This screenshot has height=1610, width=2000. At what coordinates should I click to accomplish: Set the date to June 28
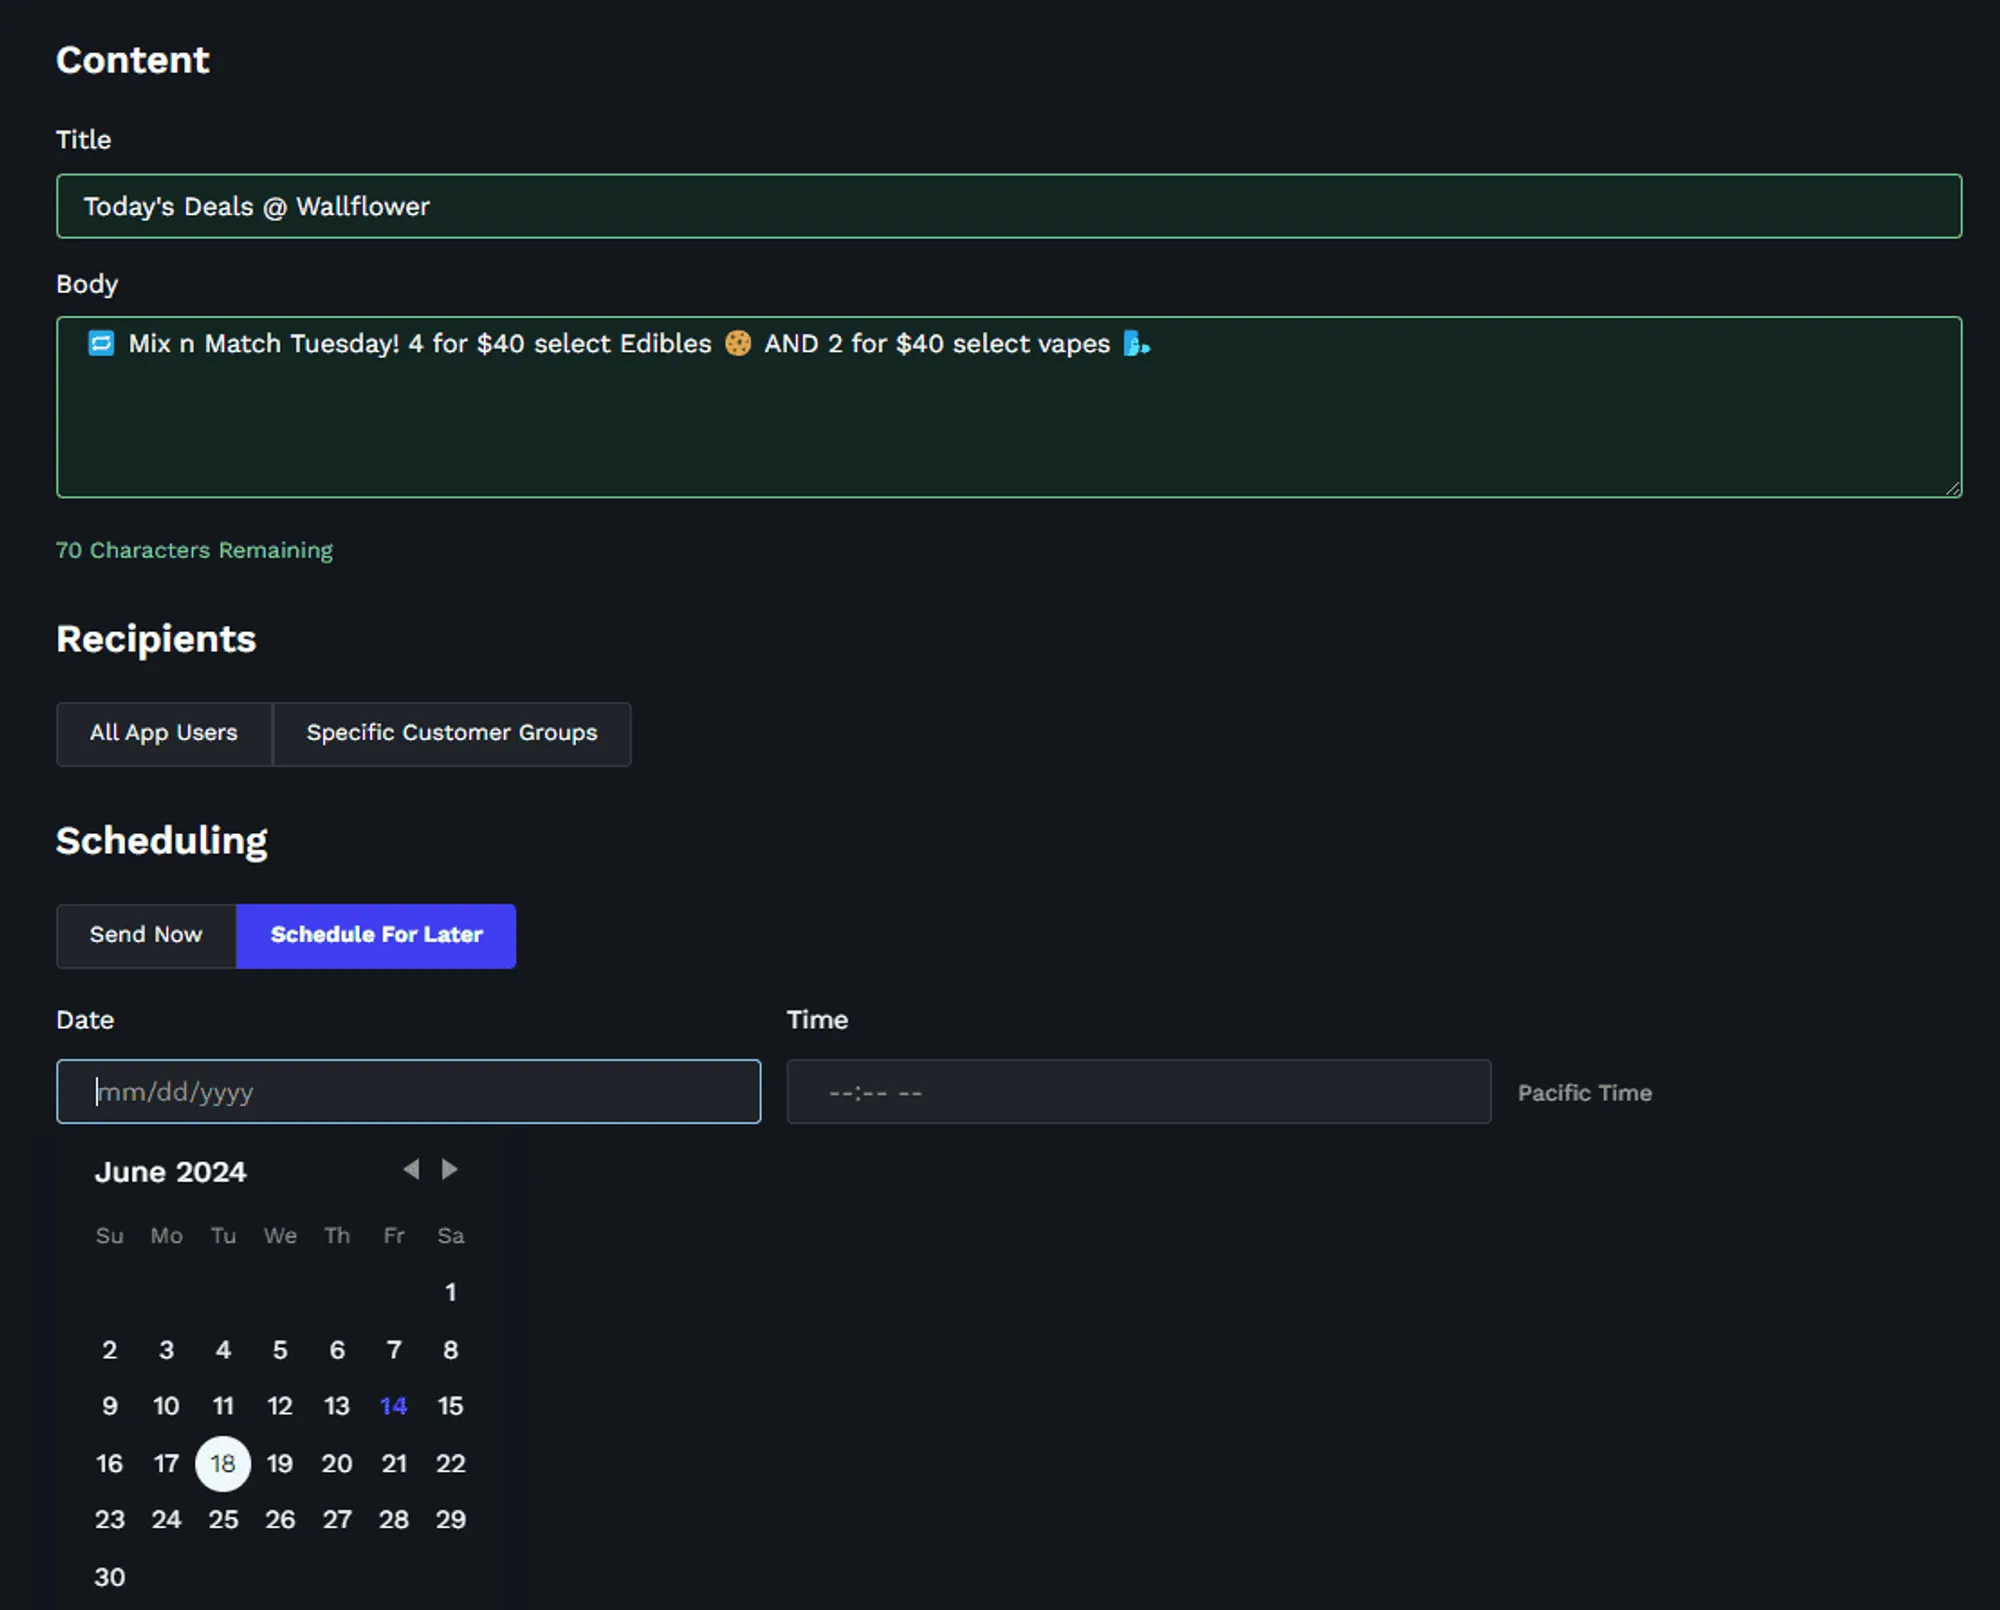click(x=394, y=1520)
